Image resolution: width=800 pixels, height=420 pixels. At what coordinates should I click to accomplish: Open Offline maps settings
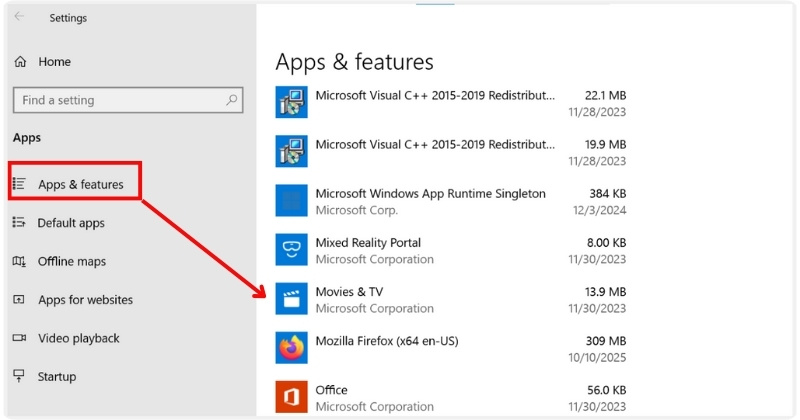72,261
